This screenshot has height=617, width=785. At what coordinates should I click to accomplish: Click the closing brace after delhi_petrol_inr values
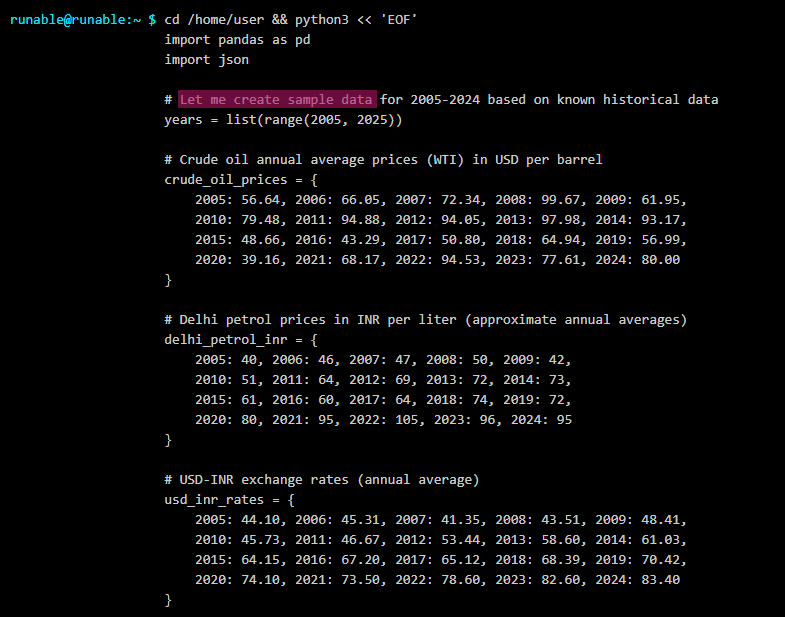(x=168, y=440)
